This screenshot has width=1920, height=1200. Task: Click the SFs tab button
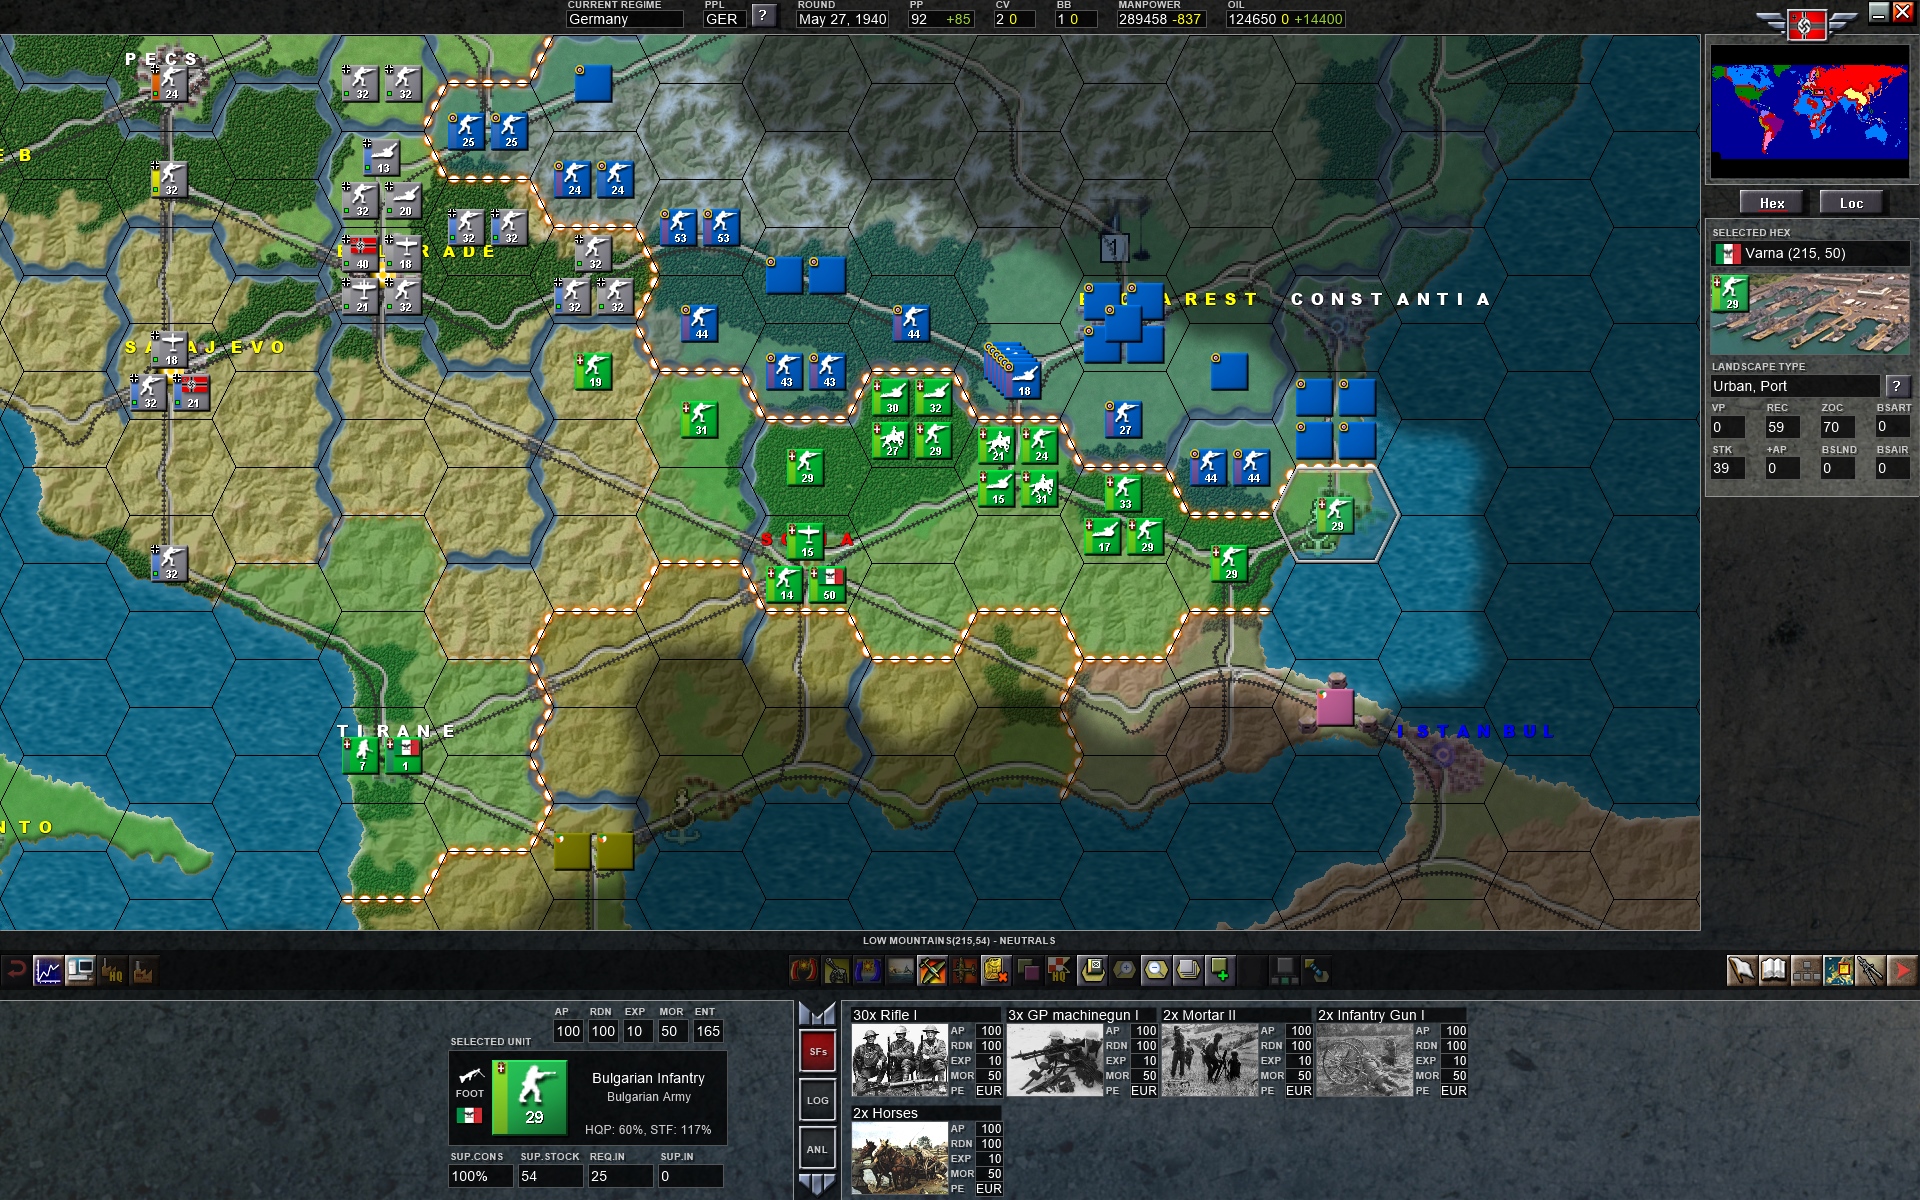tap(817, 1051)
